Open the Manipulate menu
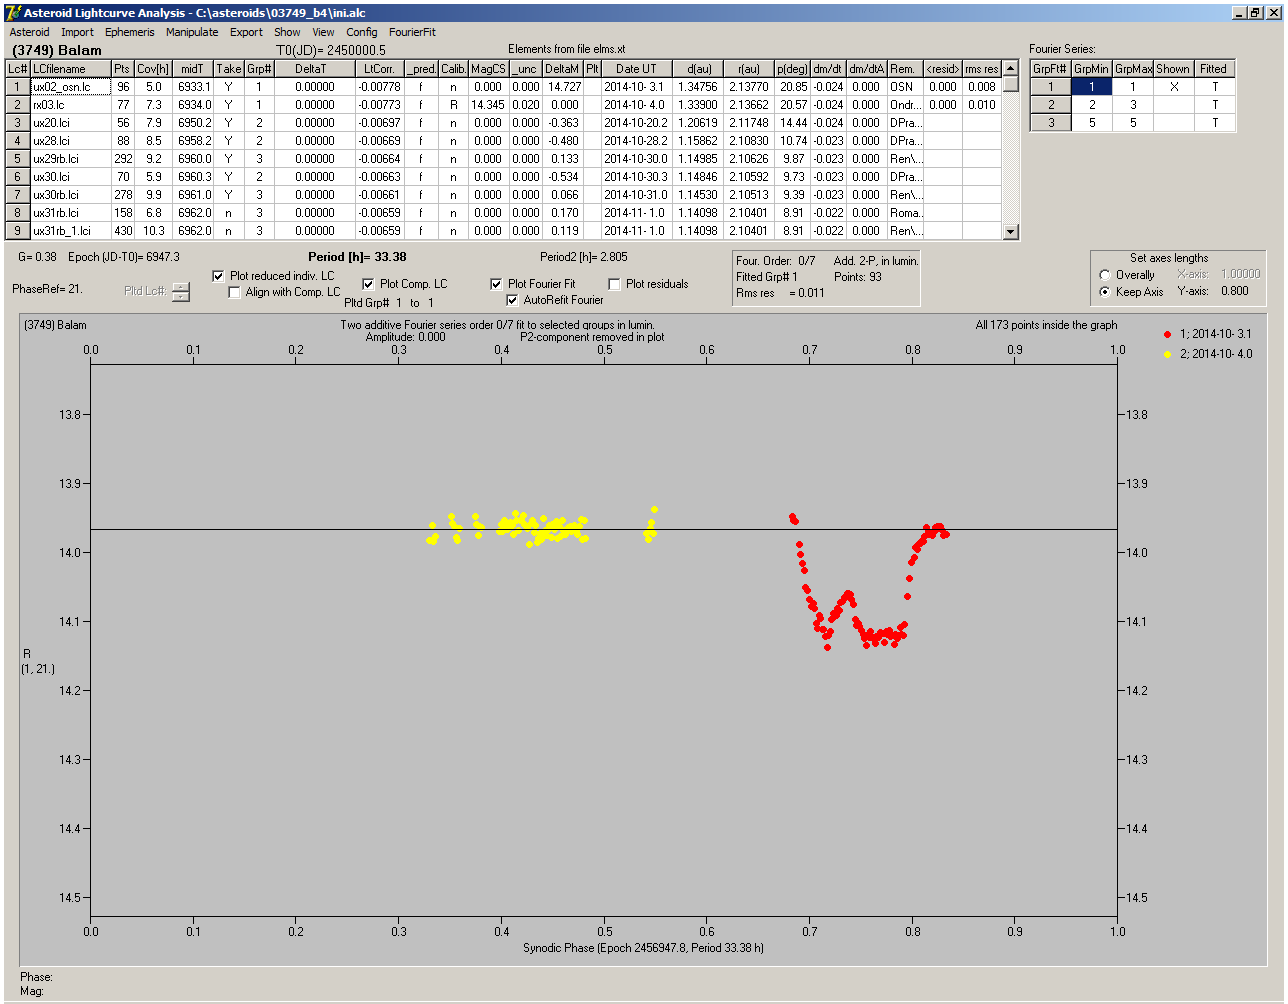 click(192, 32)
